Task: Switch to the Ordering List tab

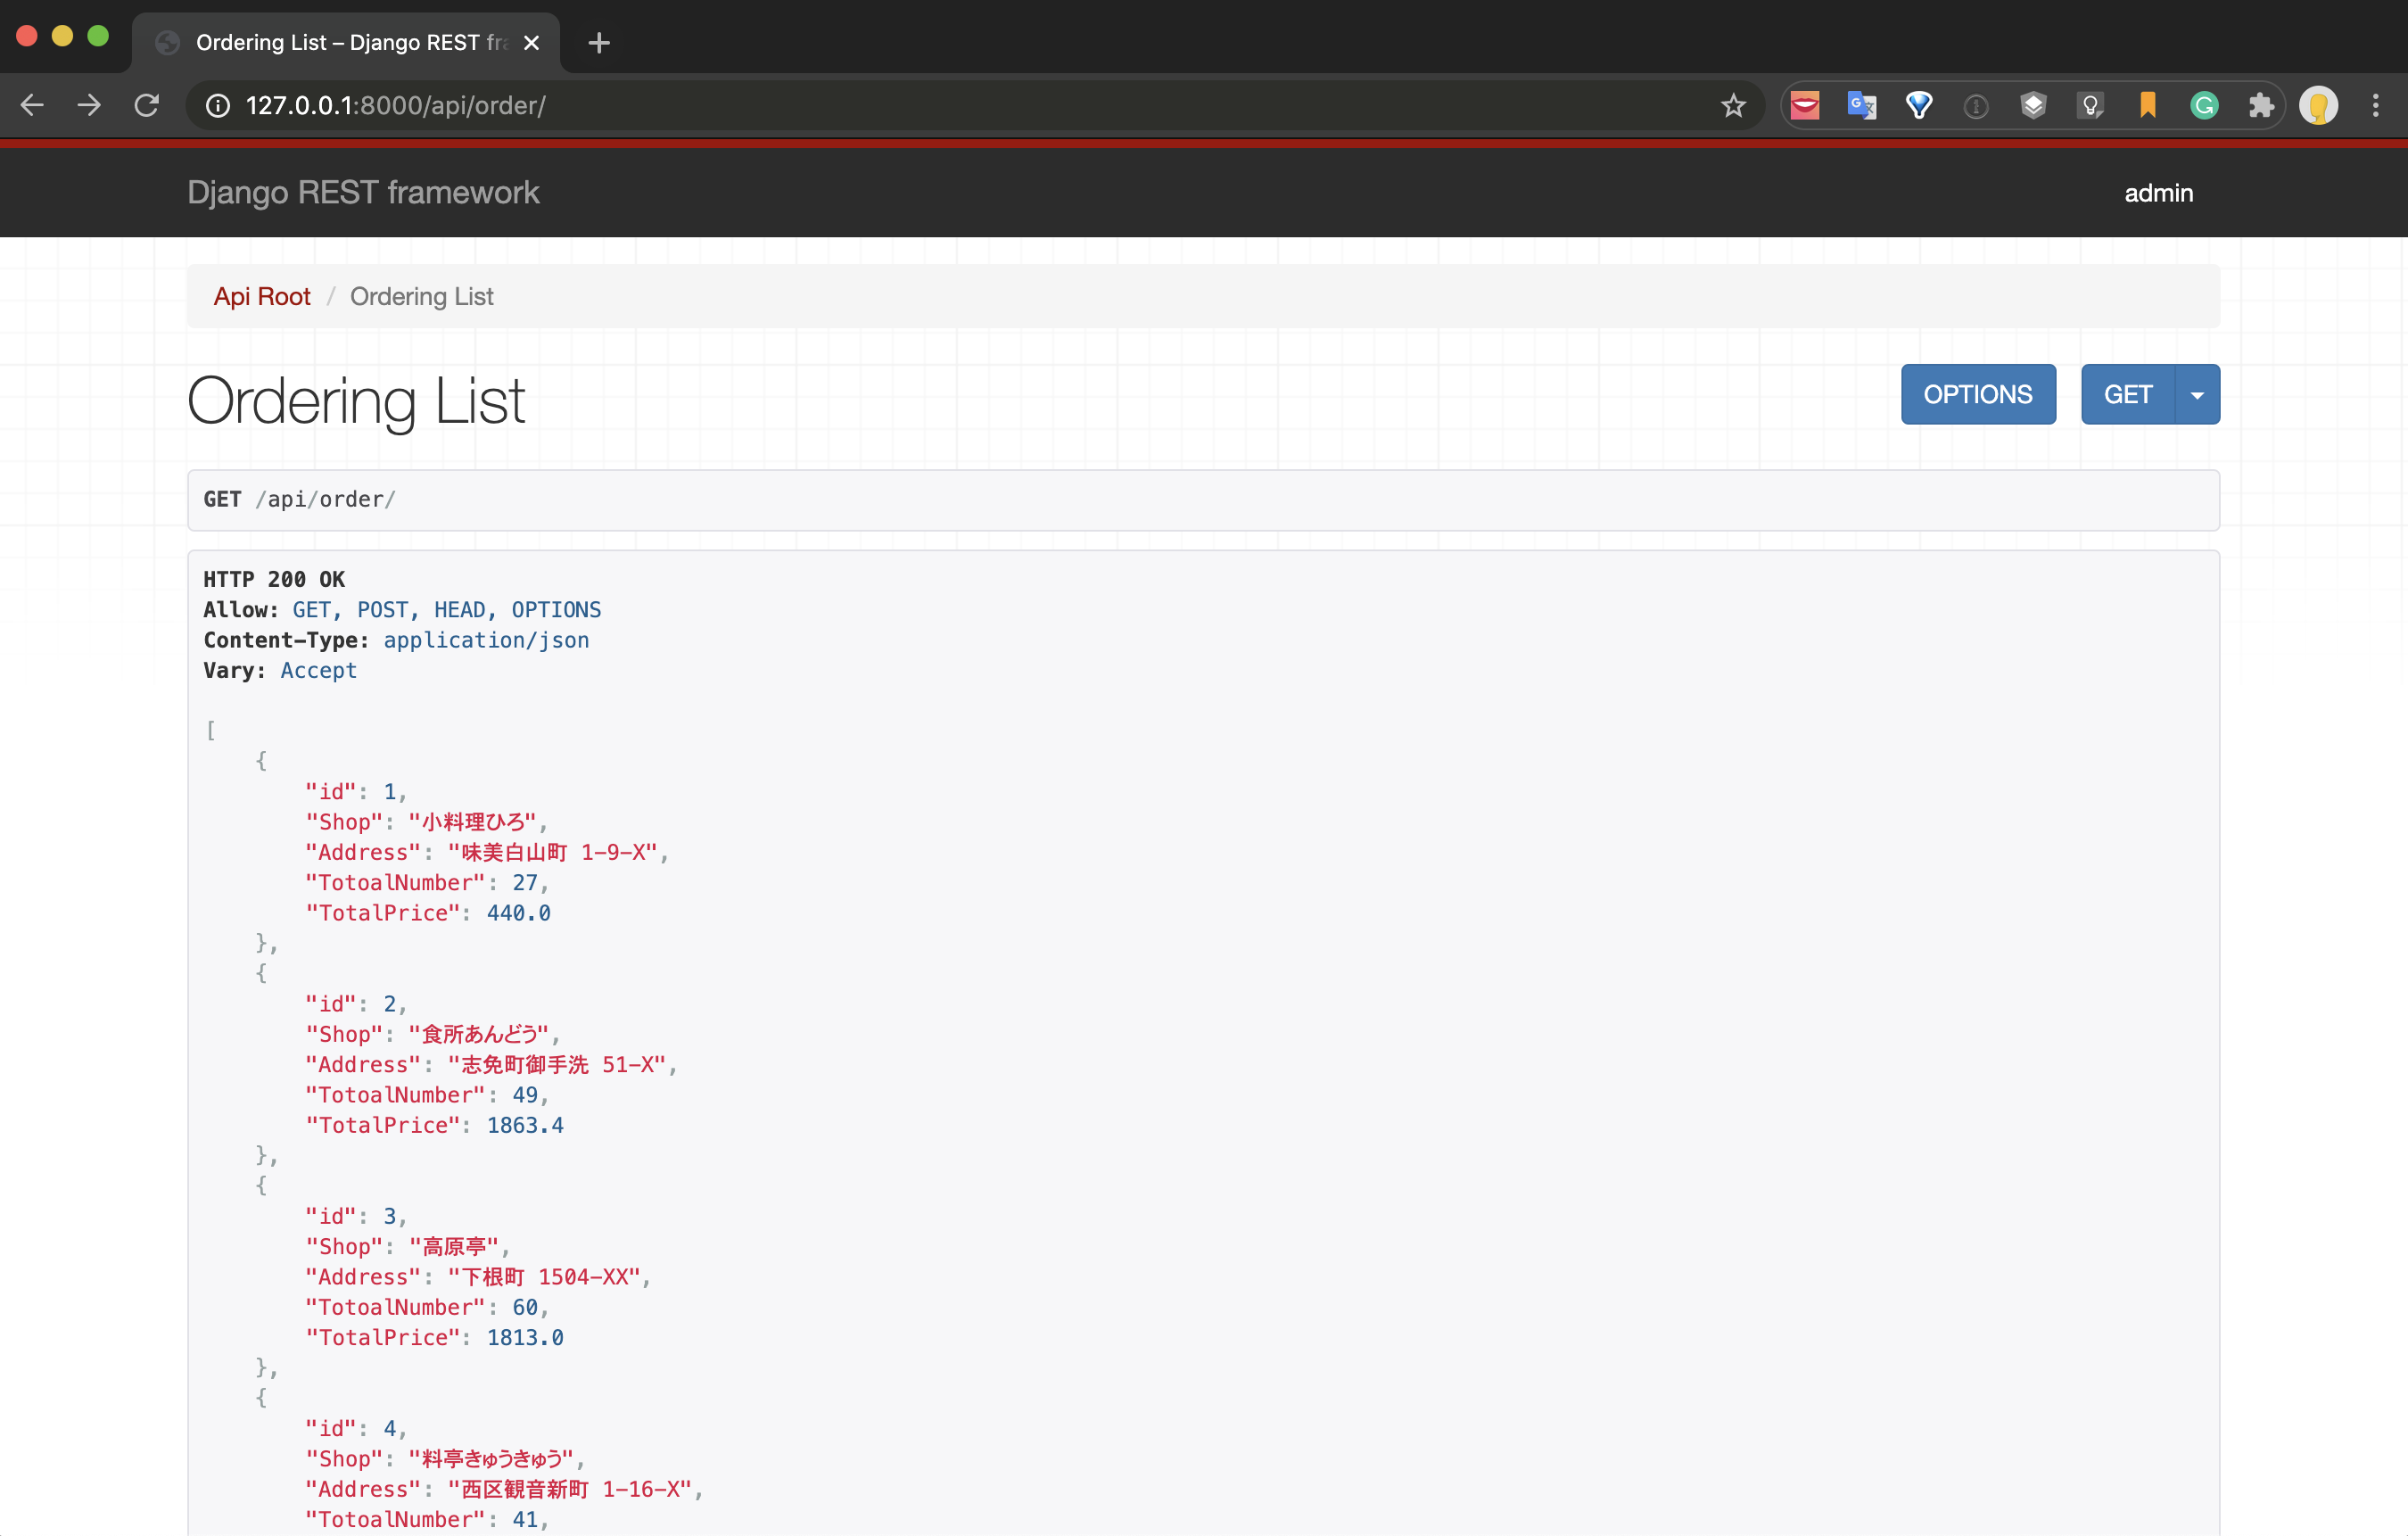Action: click(x=330, y=42)
